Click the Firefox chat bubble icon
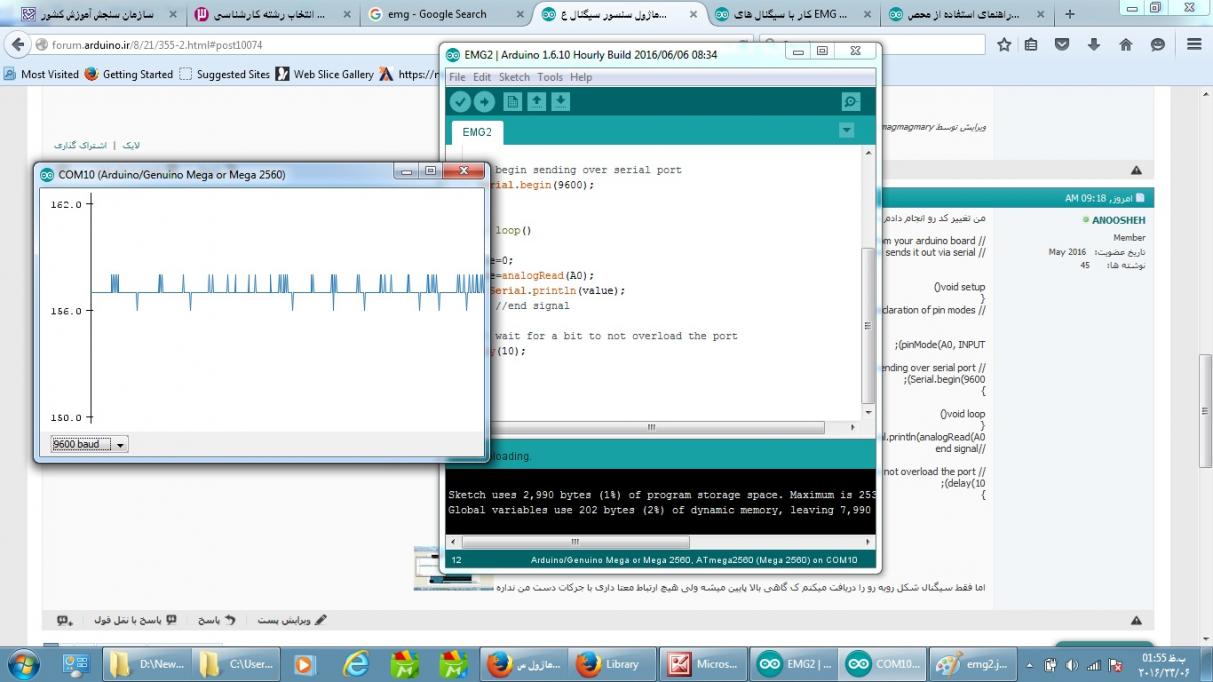The width and height of the screenshot is (1213, 682). tap(1158, 45)
